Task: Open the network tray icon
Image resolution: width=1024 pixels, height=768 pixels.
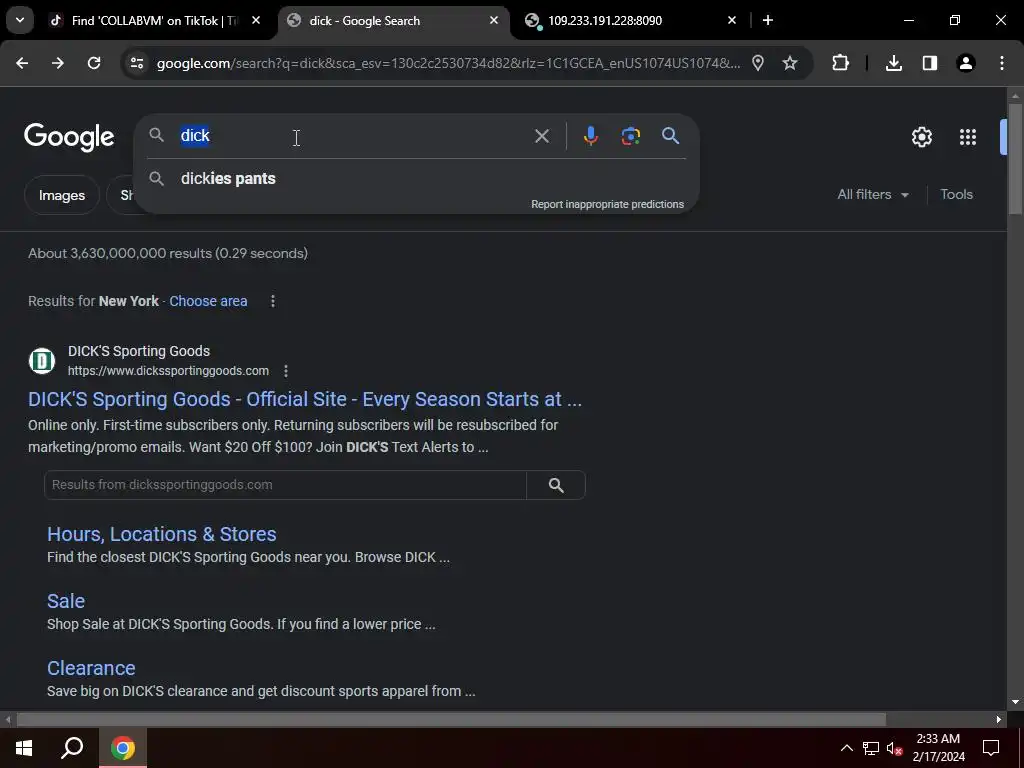Action: coord(871,748)
